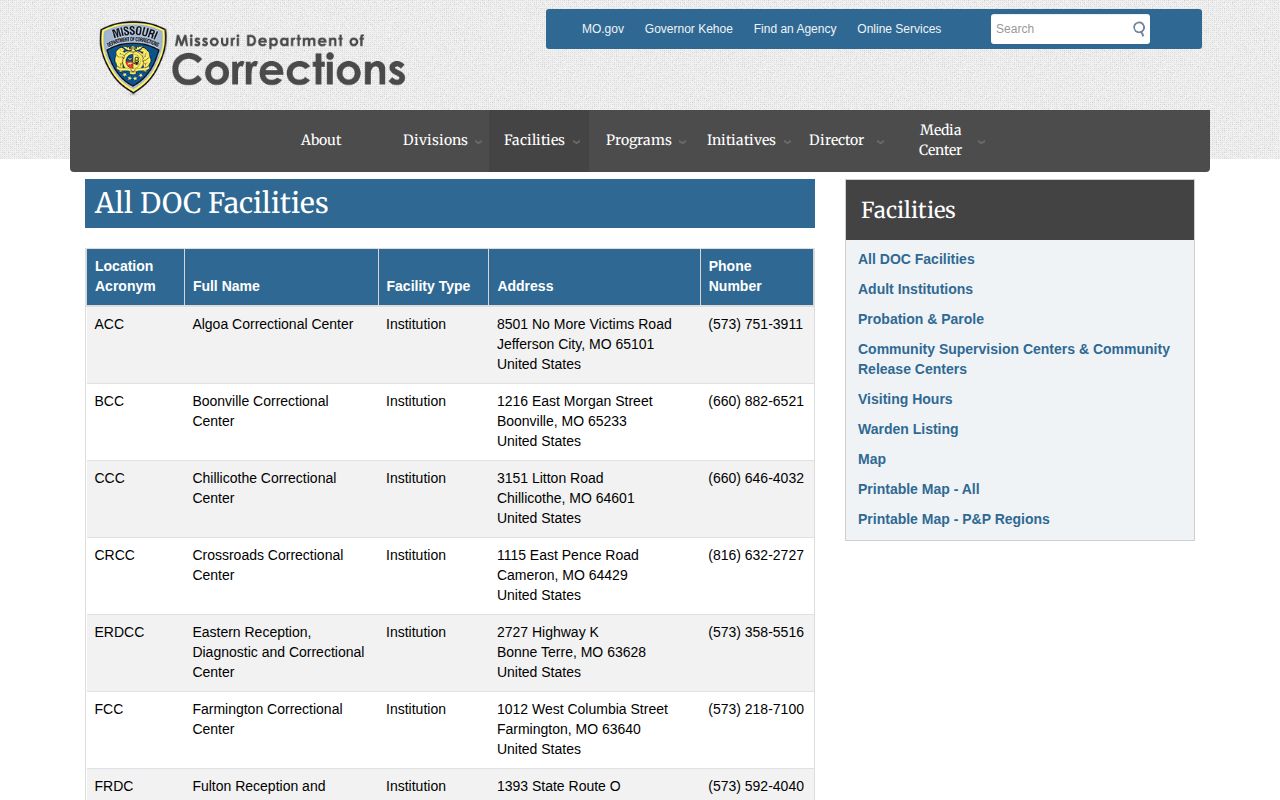Viewport: 1280px width, 800px height.
Task: Open Printable Map - All link
Action: click(x=919, y=489)
